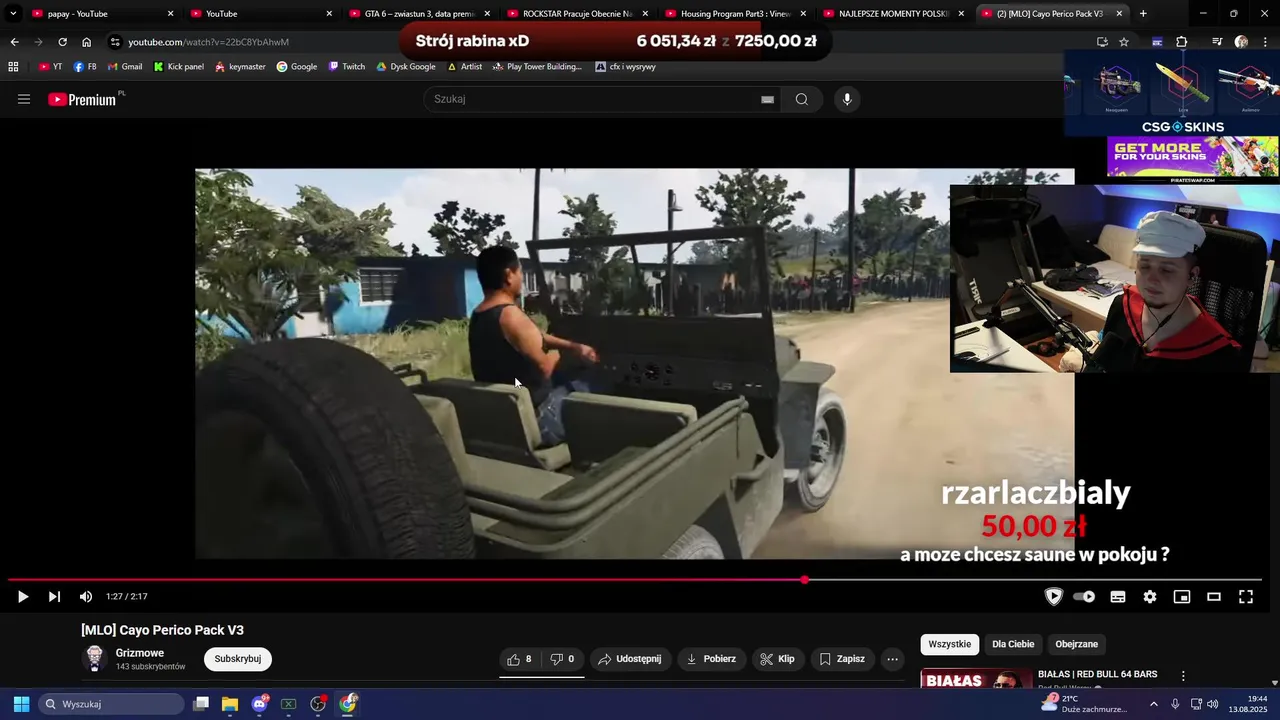
Task: Open Grizmowe channel avatar
Action: [x=95, y=658]
